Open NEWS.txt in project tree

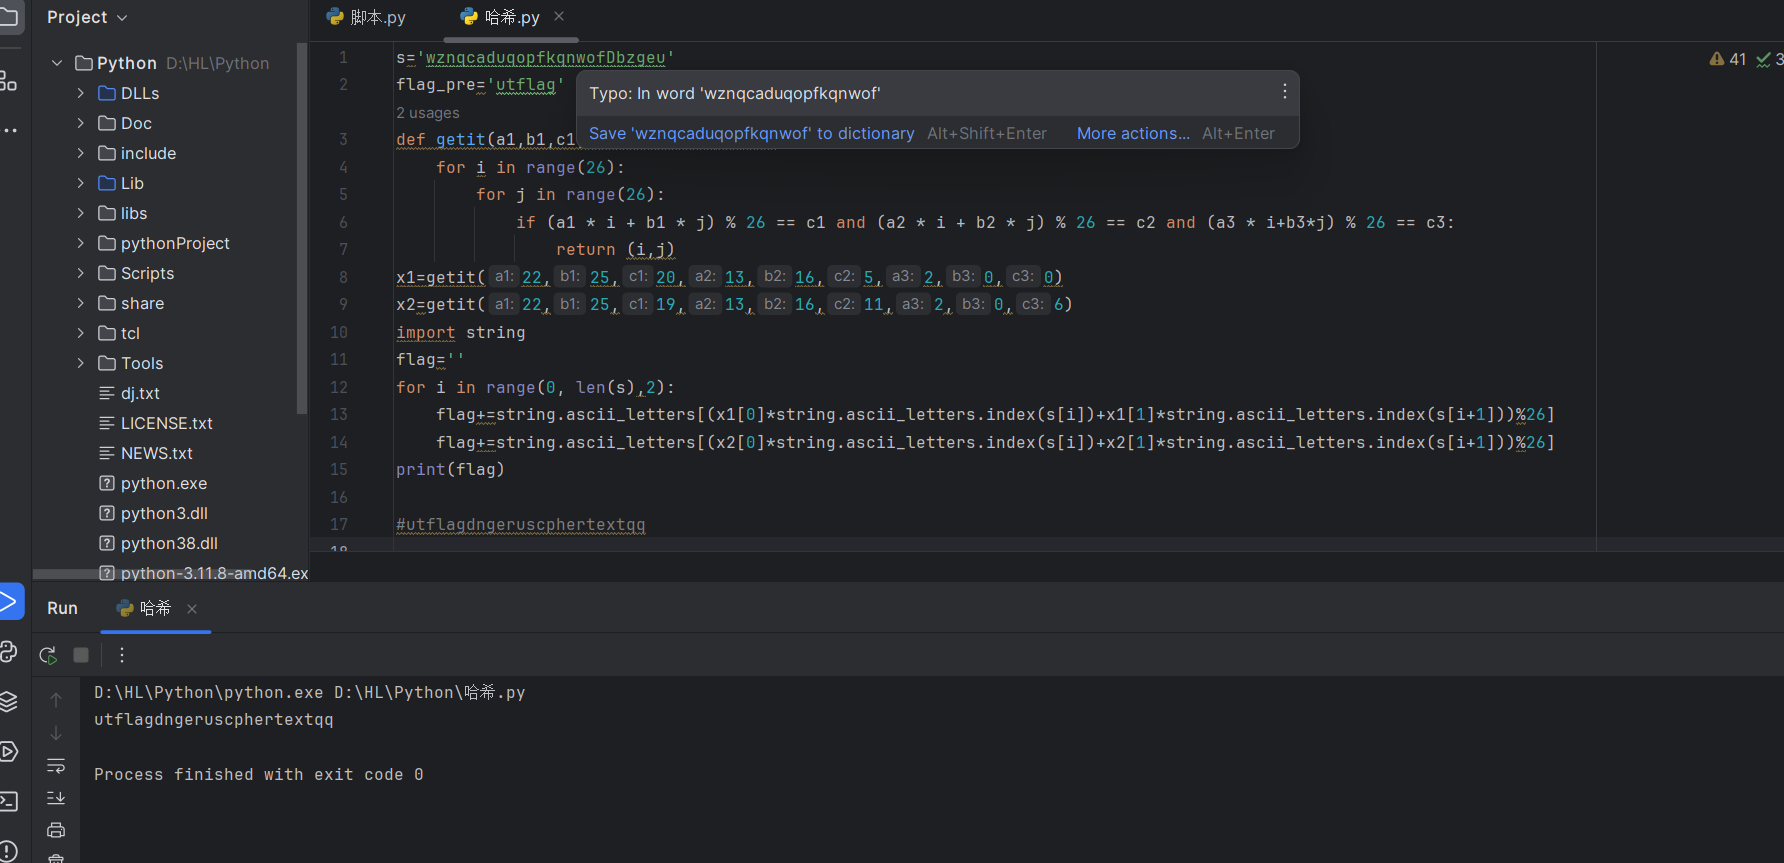point(156,453)
